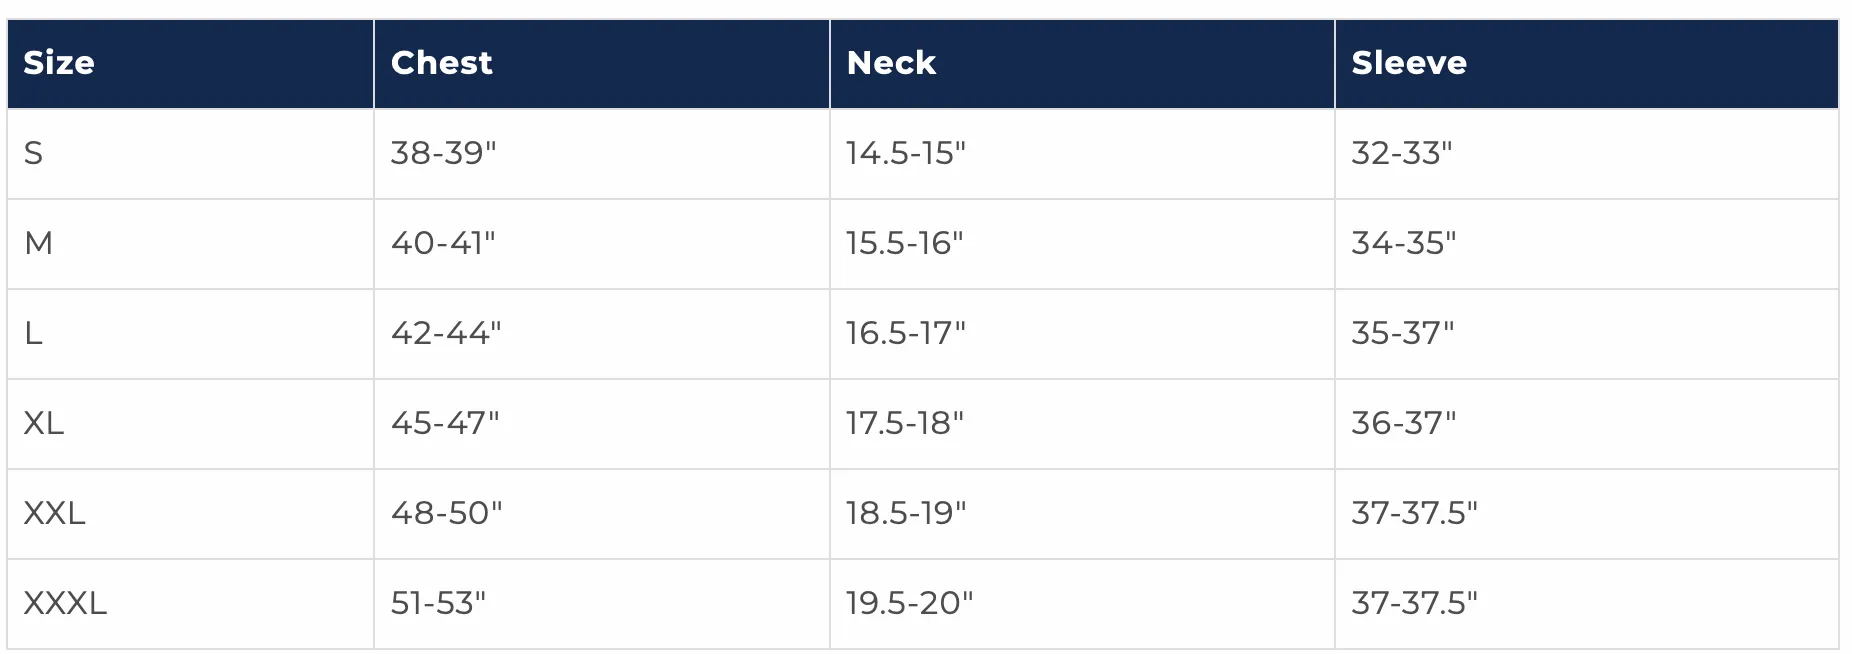
Task: Click the 51-53" chest value
Action: click(x=438, y=603)
